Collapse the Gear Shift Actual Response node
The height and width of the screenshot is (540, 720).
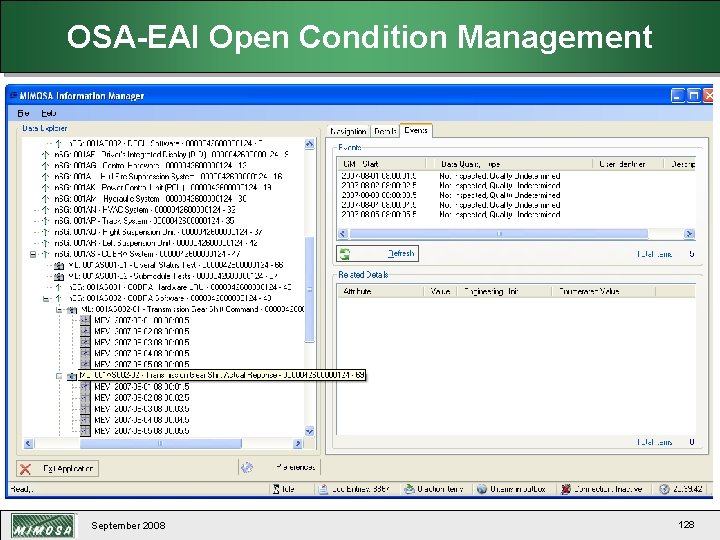tap(59, 376)
